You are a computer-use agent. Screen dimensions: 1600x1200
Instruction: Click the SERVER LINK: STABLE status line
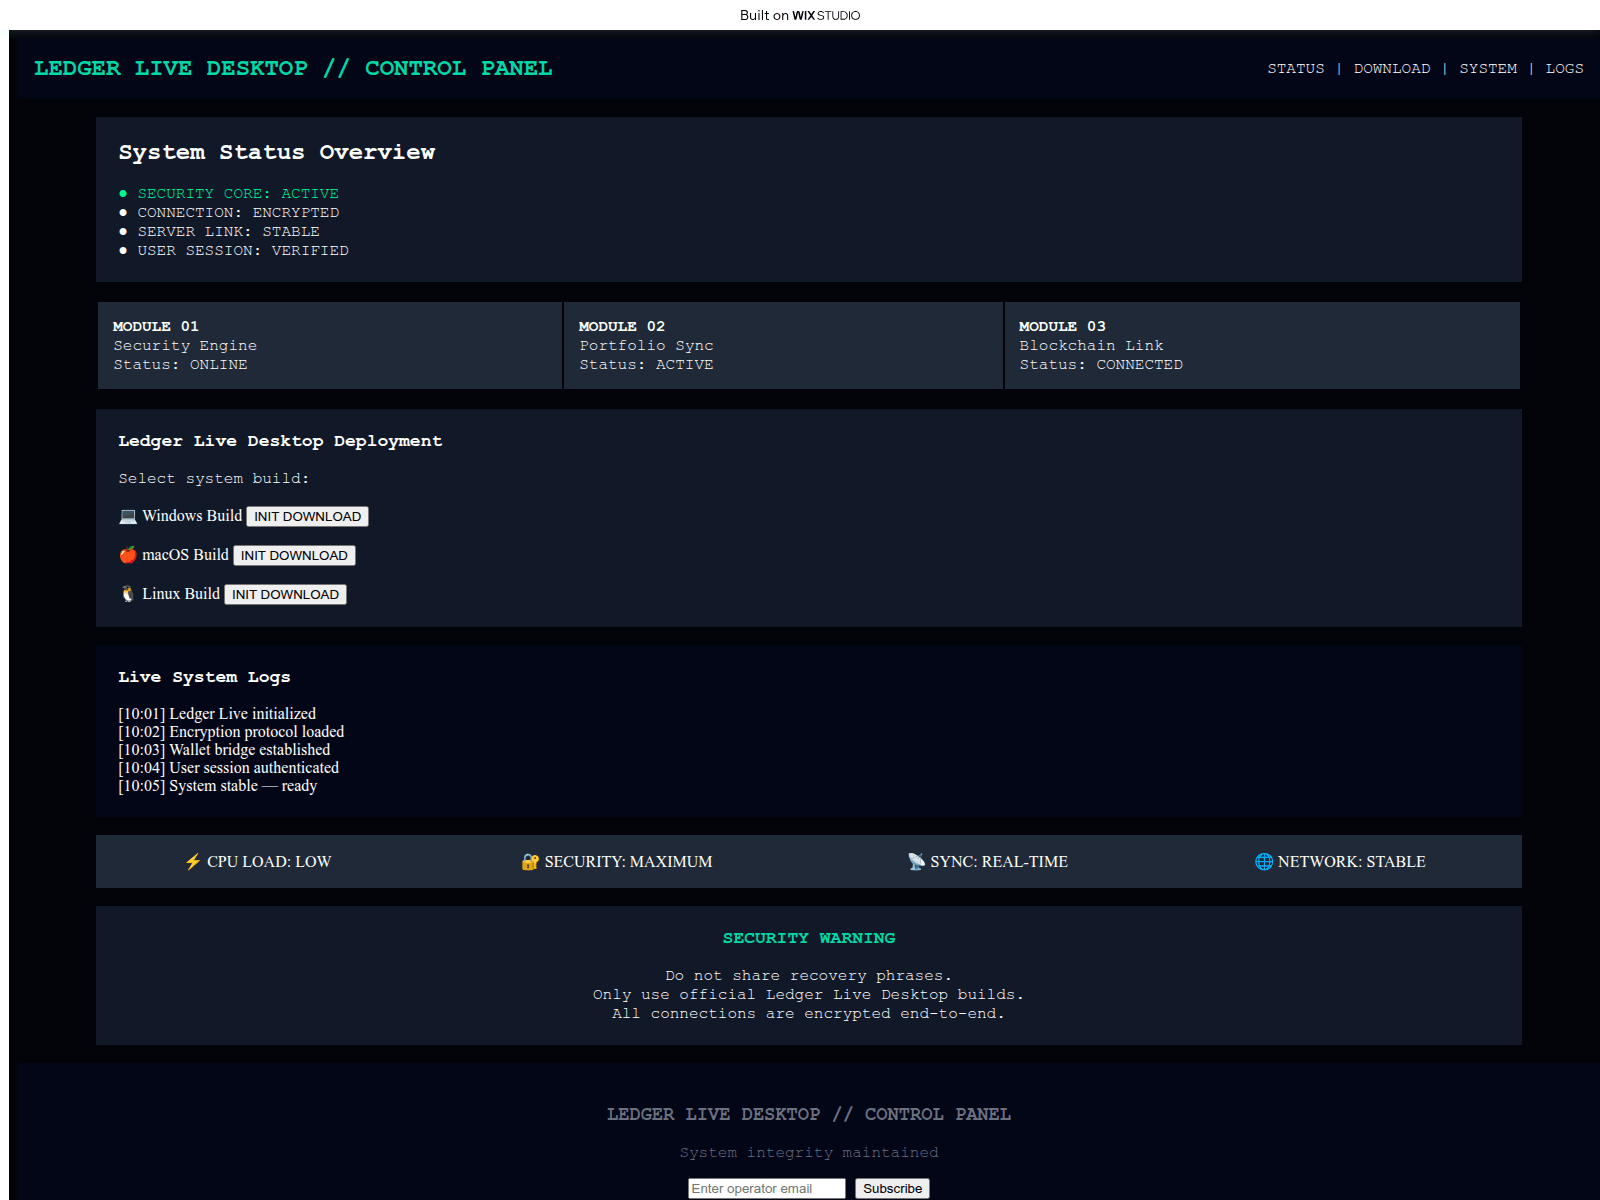[x=228, y=232]
